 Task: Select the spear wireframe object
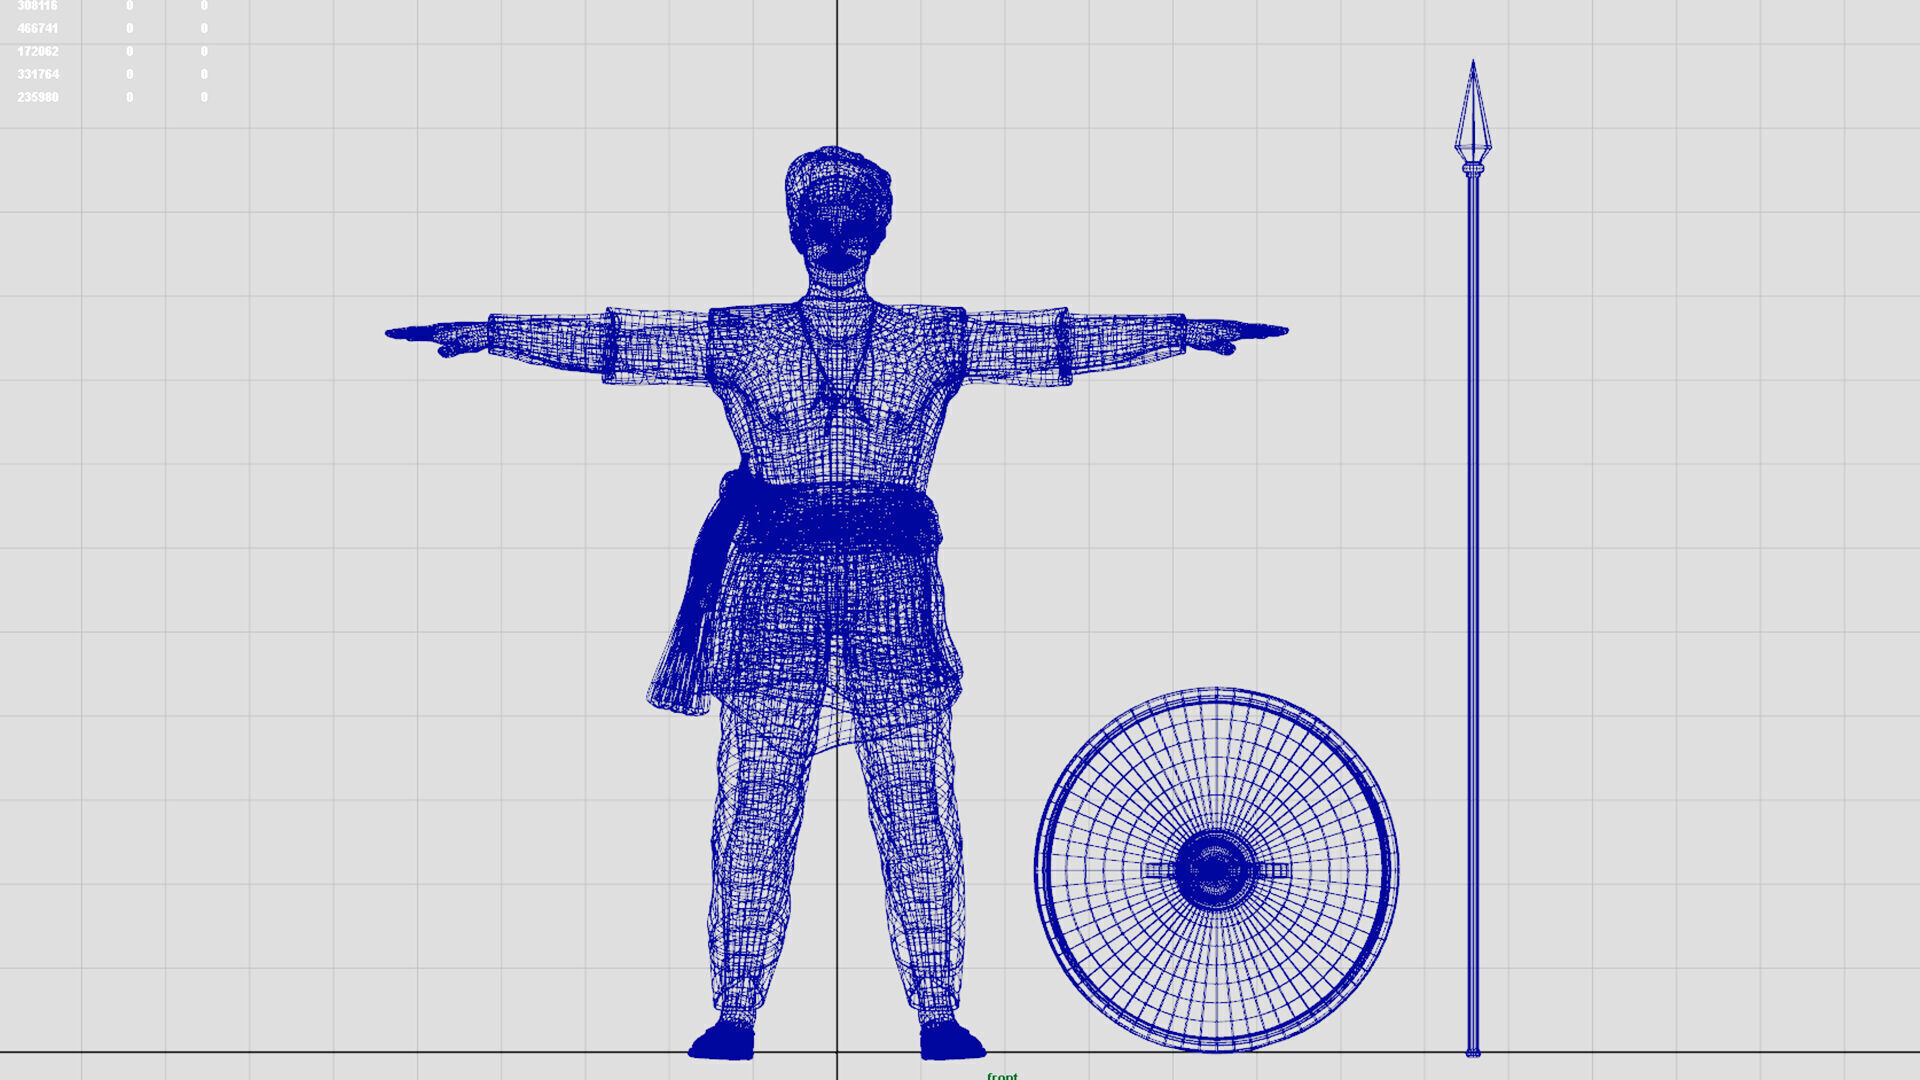point(1473,558)
